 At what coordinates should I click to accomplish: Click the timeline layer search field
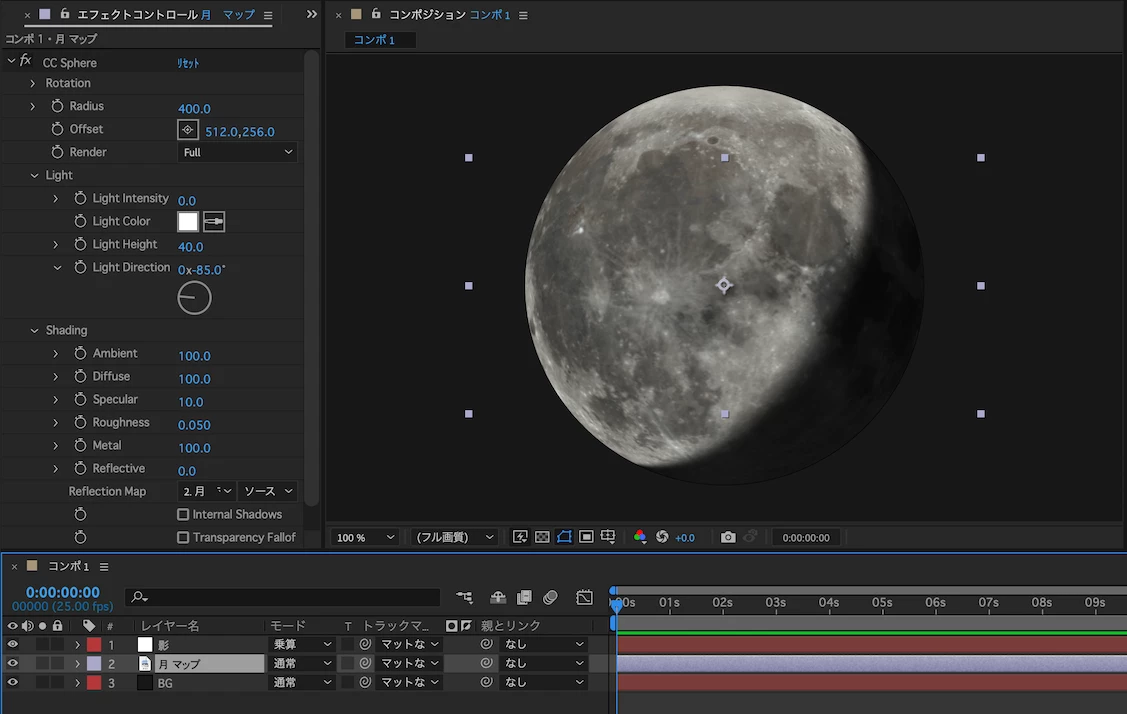(x=290, y=598)
